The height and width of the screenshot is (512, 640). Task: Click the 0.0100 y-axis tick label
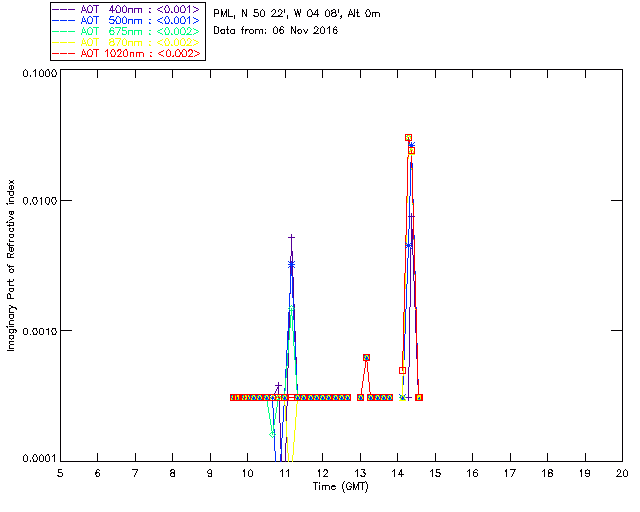pyautogui.click(x=39, y=200)
